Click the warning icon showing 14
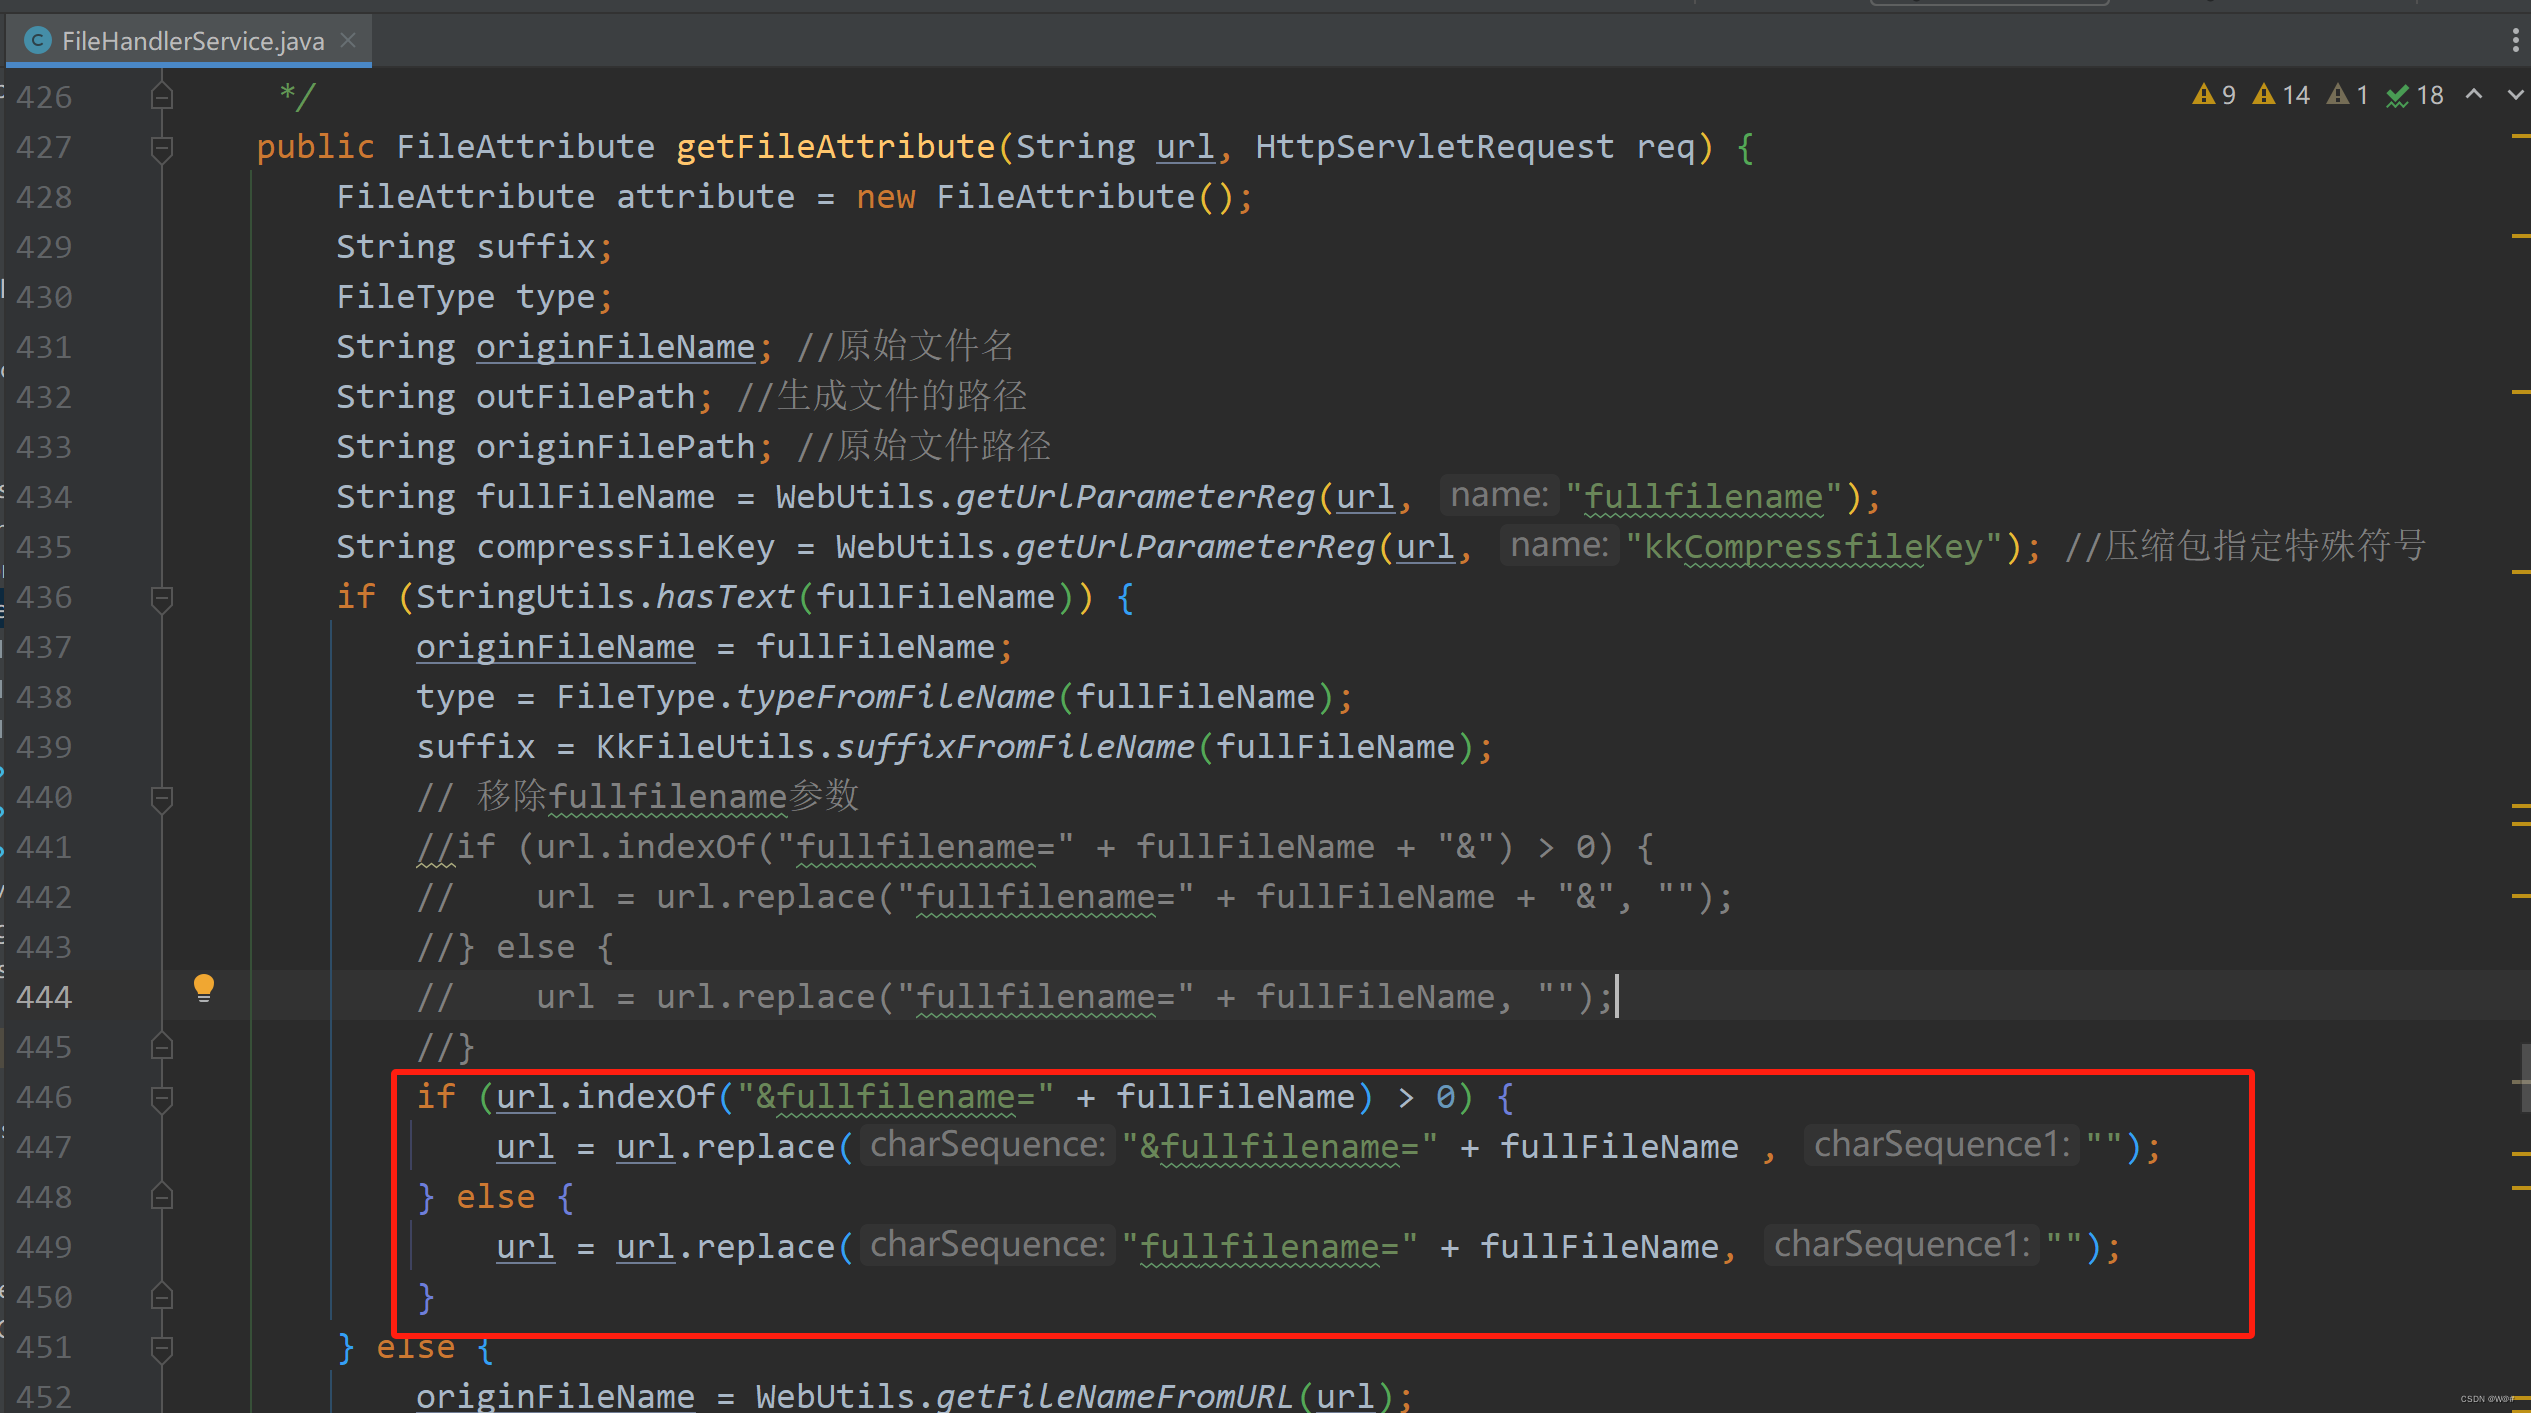Image resolution: width=2531 pixels, height=1413 pixels. (2264, 95)
